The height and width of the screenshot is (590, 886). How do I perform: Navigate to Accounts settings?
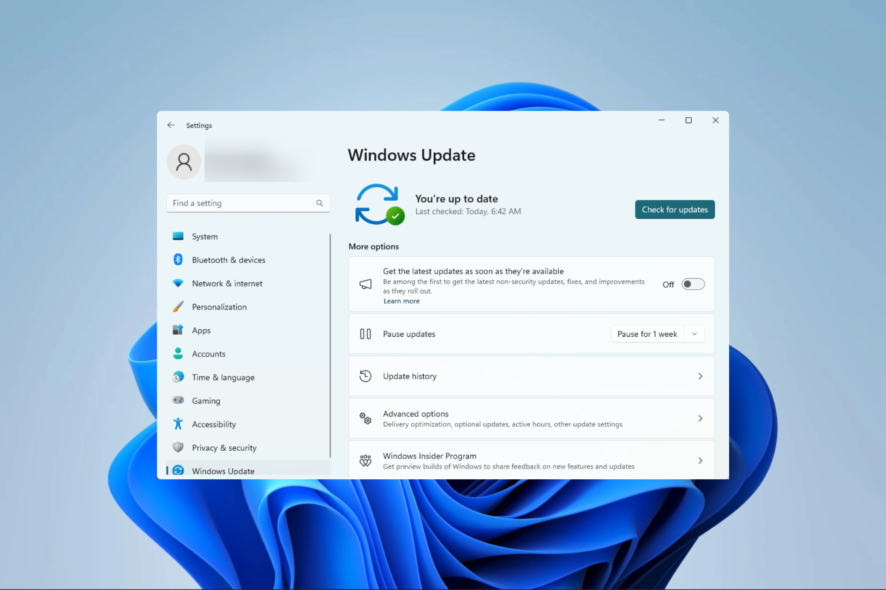tap(247, 354)
